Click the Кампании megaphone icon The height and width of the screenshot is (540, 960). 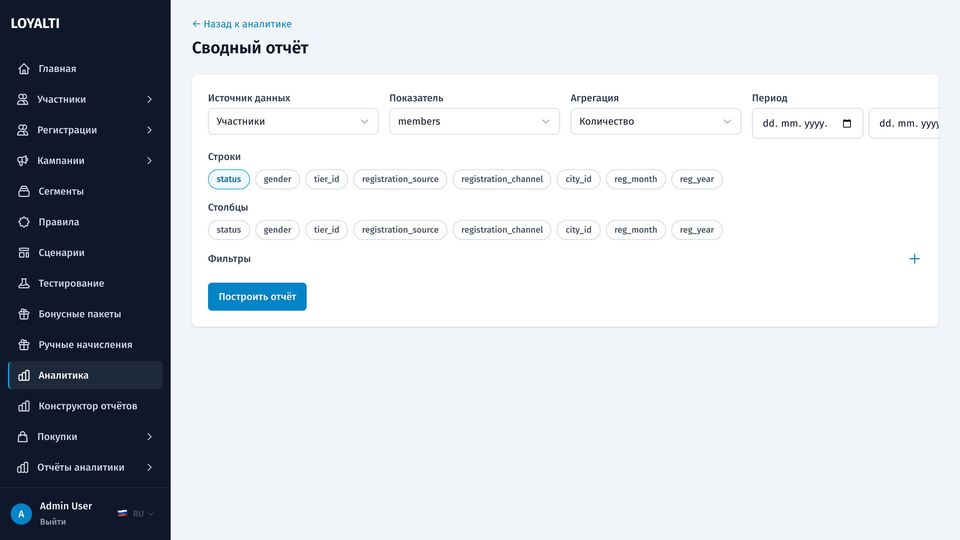(23, 160)
